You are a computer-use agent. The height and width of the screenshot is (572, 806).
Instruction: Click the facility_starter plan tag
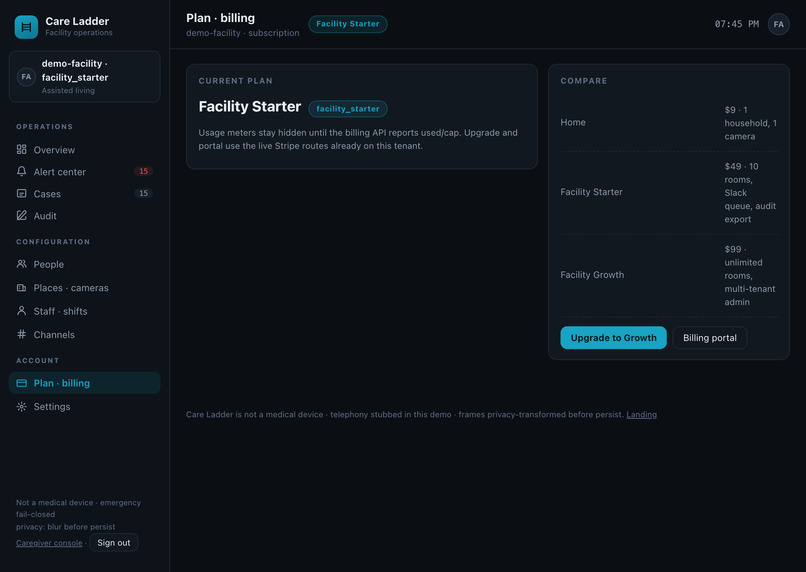coord(347,109)
